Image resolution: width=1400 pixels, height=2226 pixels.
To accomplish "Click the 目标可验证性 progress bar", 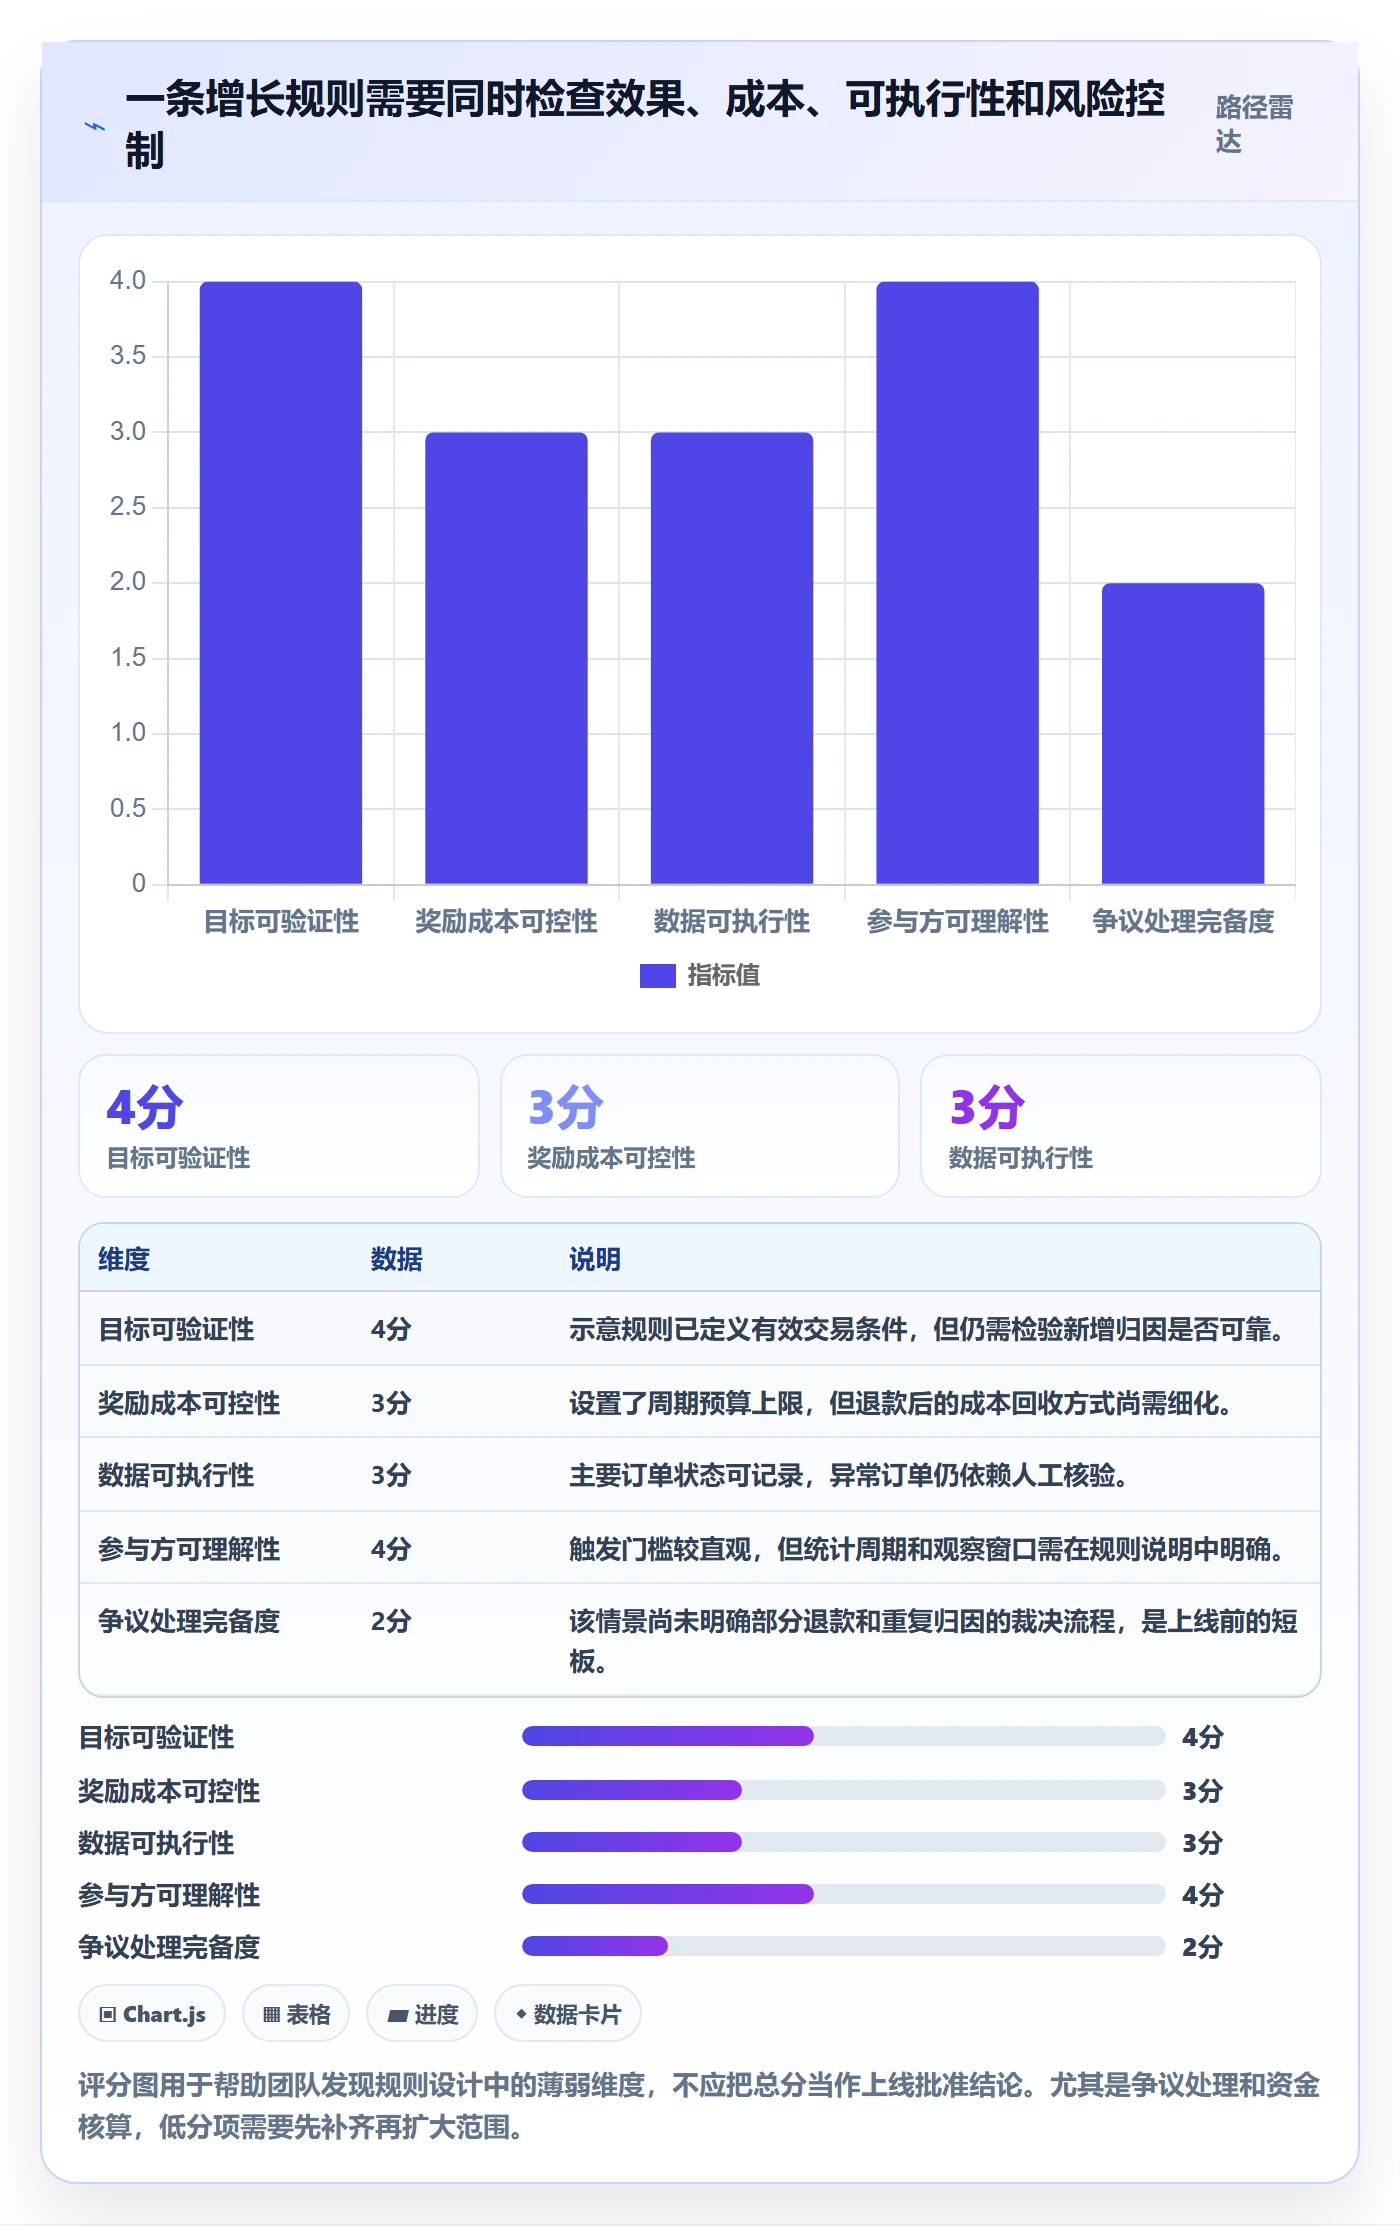I will pos(844,1736).
